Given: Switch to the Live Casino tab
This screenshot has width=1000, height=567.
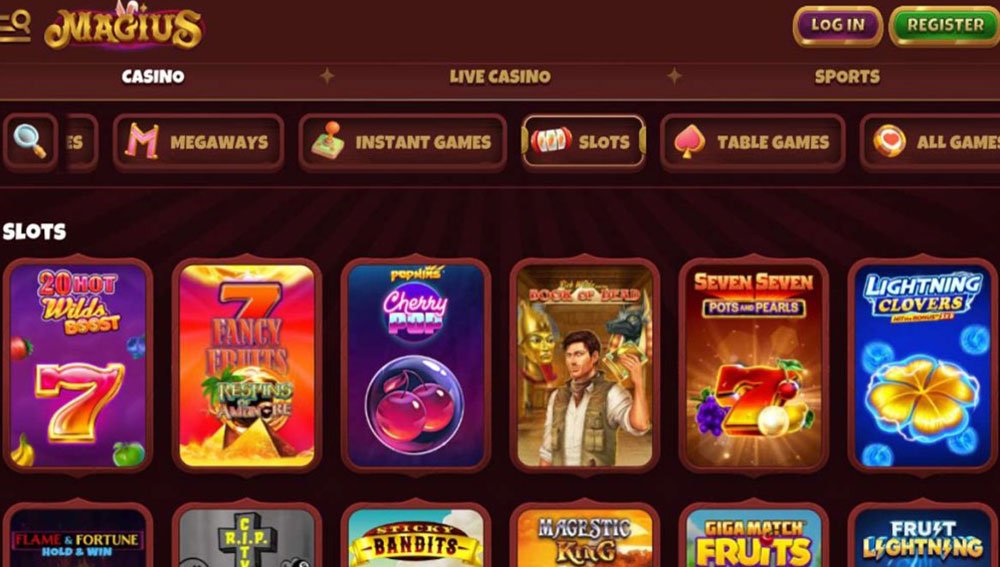Looking at the screenshot, I should [x=500, y=77].
